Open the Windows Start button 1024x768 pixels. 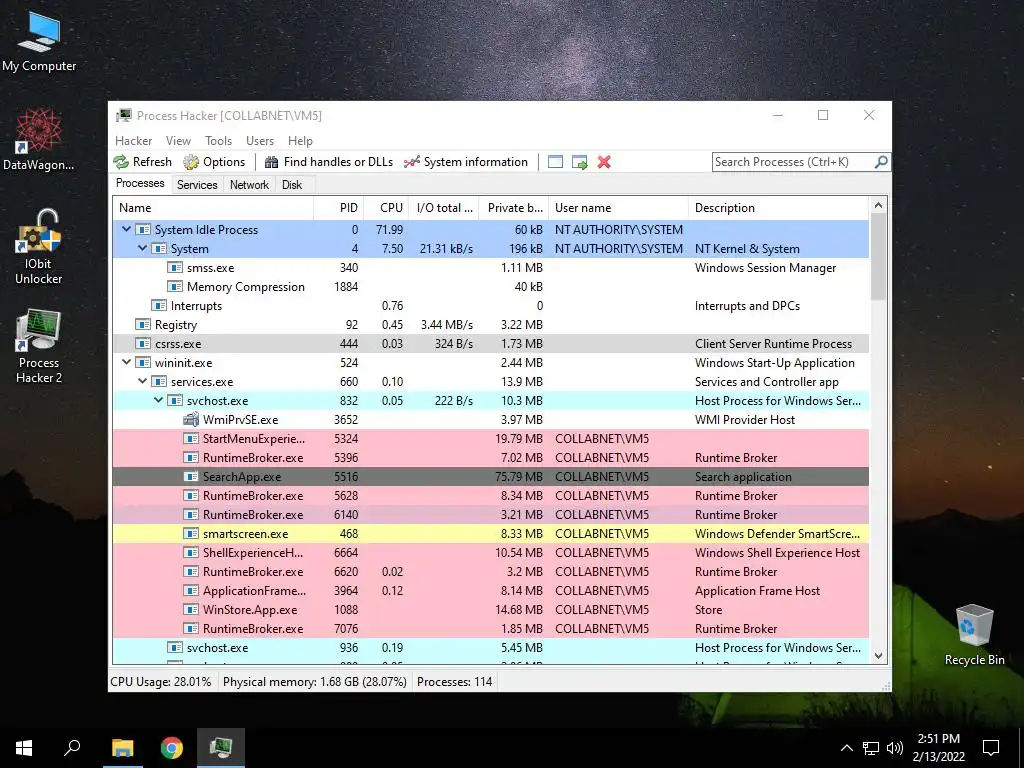coord(24,748)
